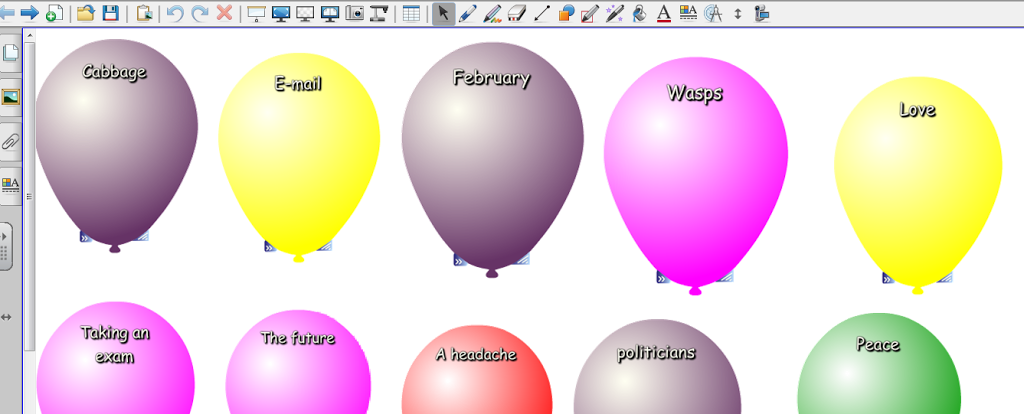This screenshot has height=414, width=1024.
Task: Select the Line tool
Action: point(541,13)
